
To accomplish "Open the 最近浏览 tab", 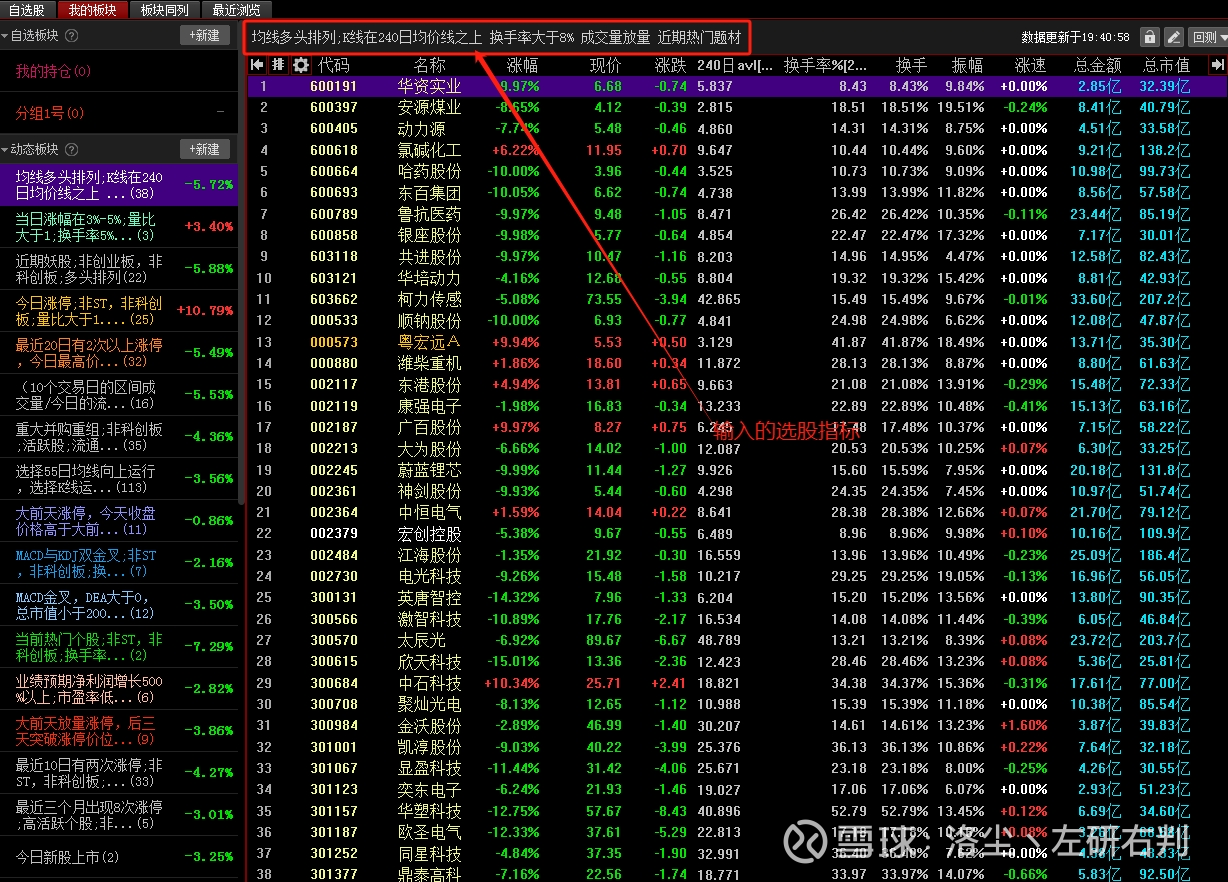I will click(236, 10).
